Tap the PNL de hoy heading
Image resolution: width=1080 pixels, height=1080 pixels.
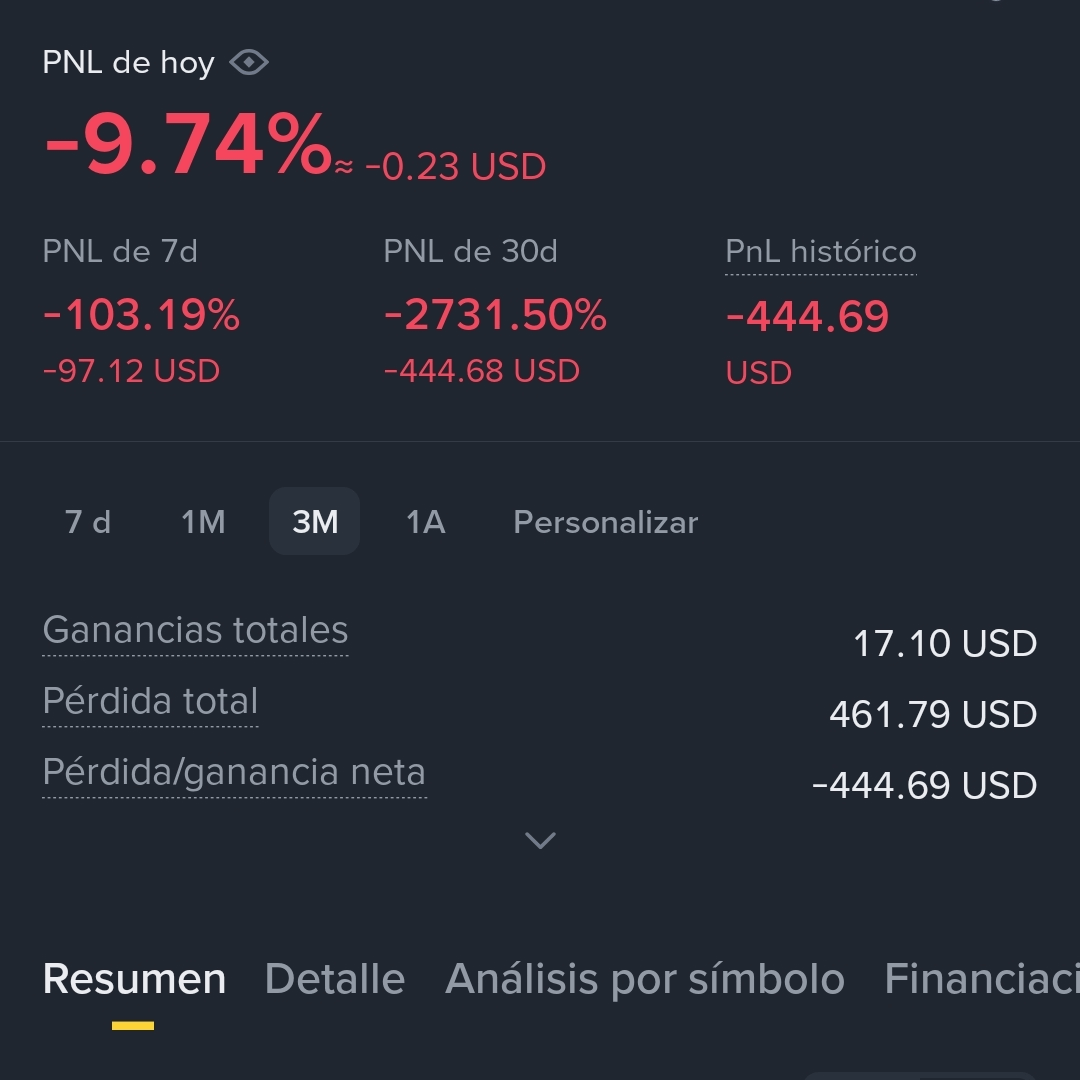pos(129,63)
